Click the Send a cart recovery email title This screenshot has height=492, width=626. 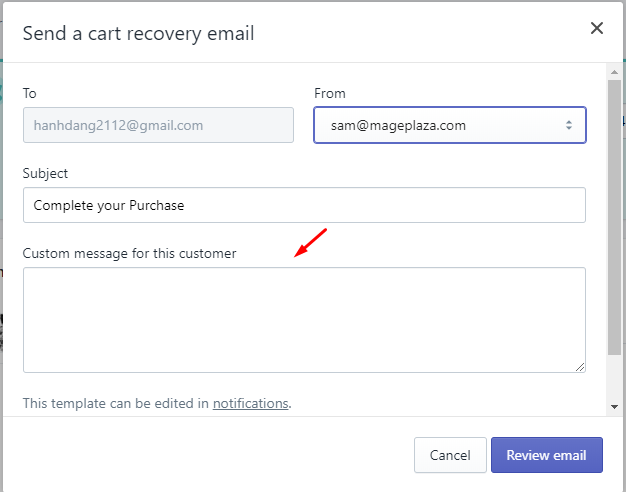pos(138,34)
